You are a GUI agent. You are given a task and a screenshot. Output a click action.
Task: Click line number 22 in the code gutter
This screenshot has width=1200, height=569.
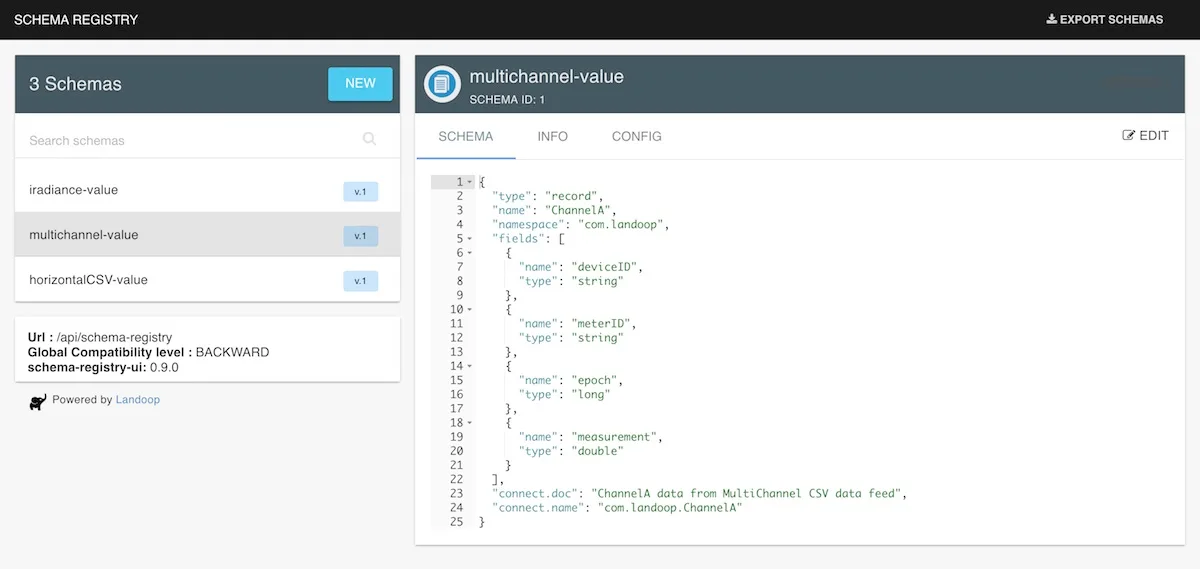457,480
